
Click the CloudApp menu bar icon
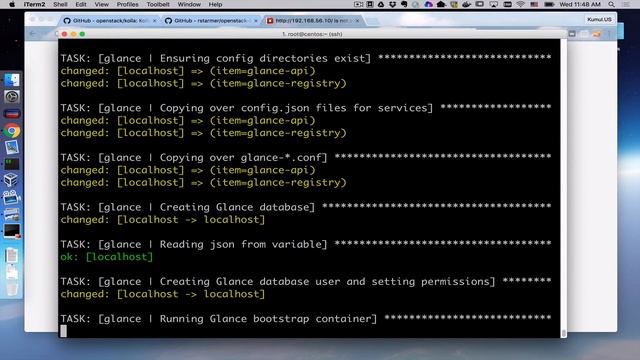pyautogui.click(x=428, y=4)
